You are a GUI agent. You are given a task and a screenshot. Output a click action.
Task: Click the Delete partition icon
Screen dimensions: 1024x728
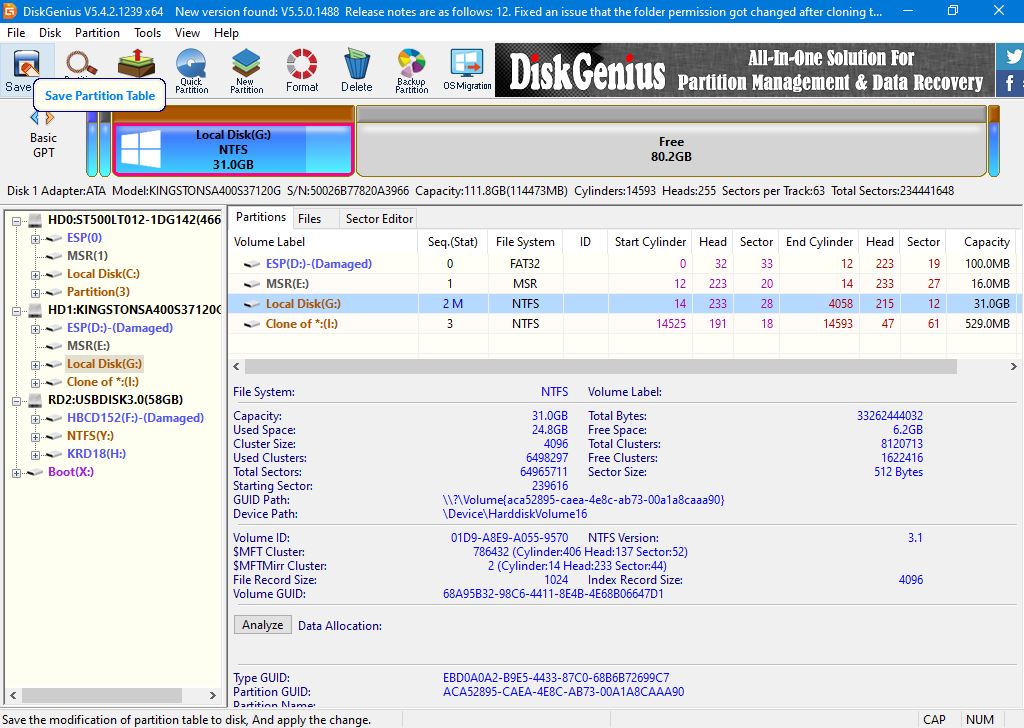[x=356, y=70]
